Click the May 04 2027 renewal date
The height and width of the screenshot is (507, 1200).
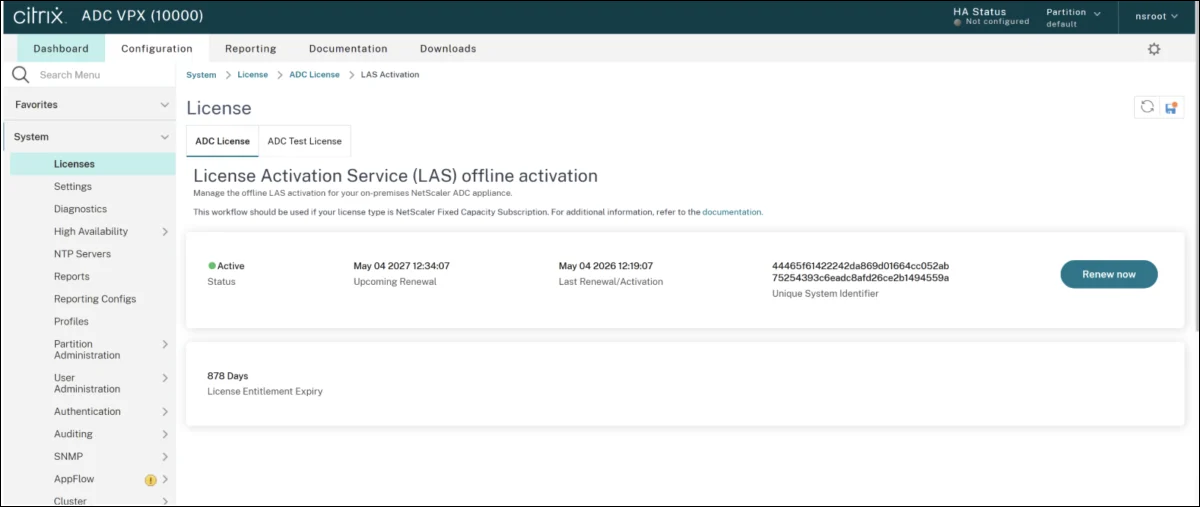[401, 266]
